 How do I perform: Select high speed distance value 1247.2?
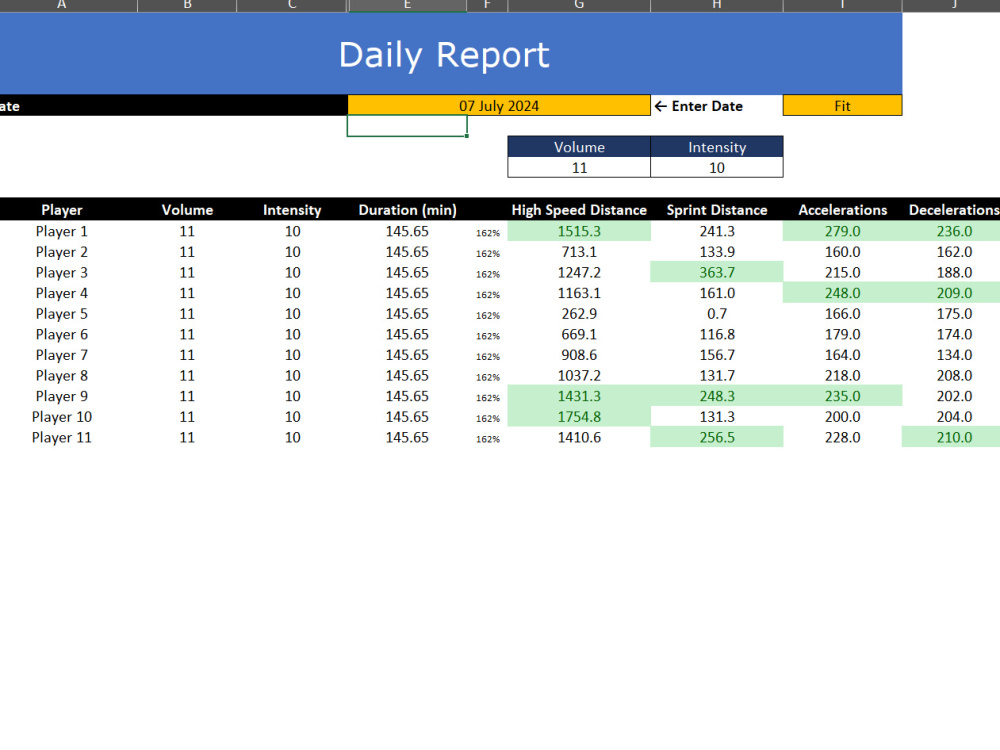[x=579, y=272]
